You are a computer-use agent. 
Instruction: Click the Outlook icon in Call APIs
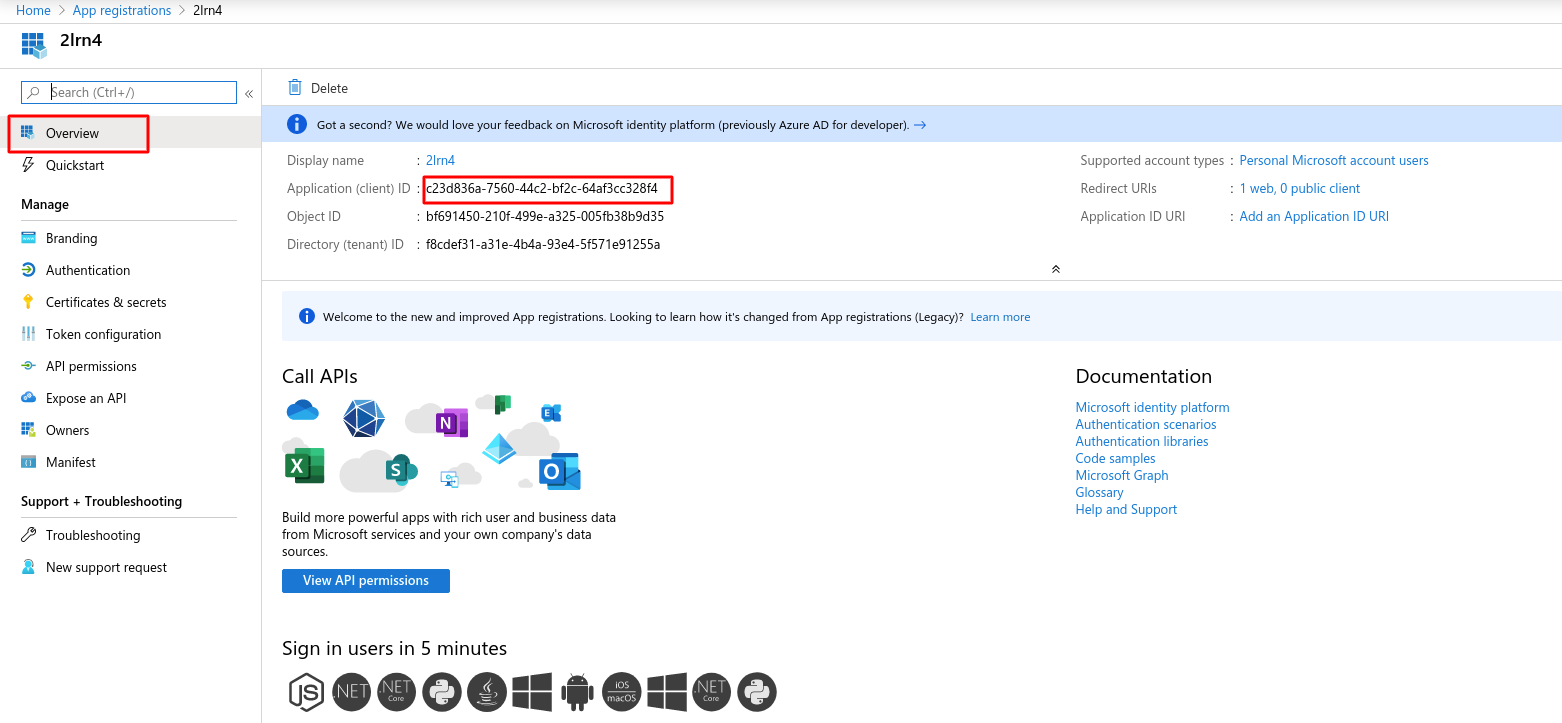point(560,471)
